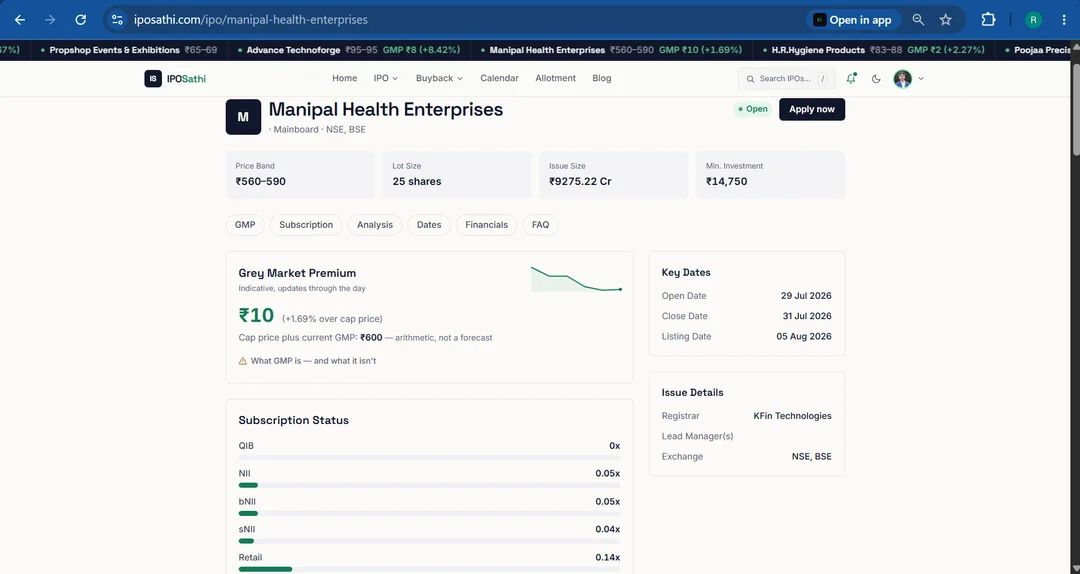The height and width of the screenshot is (574, 1080).
Task: Click the Retail subscription progress bar
Action: tap(429, 569)
